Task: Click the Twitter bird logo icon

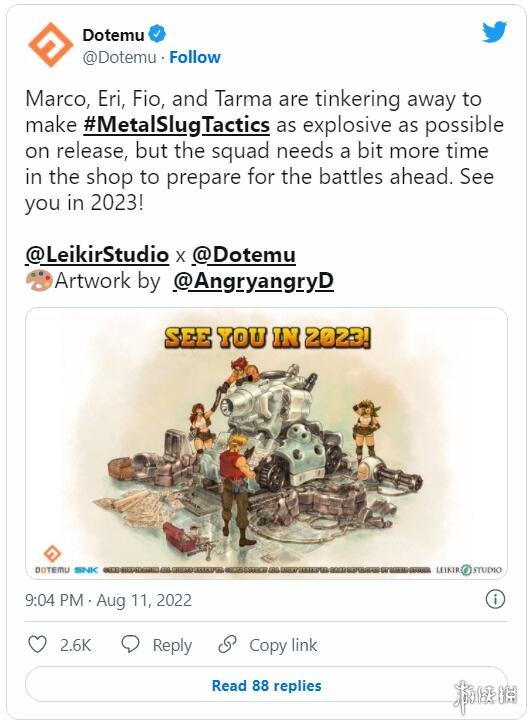Action: click(x=494, y=32)
